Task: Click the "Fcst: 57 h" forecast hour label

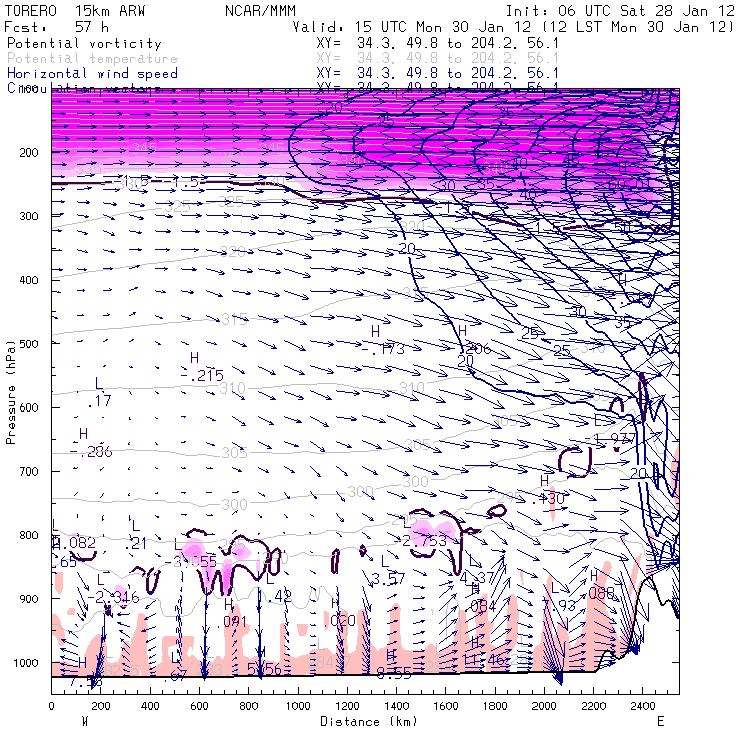Action: pos(56,26)
